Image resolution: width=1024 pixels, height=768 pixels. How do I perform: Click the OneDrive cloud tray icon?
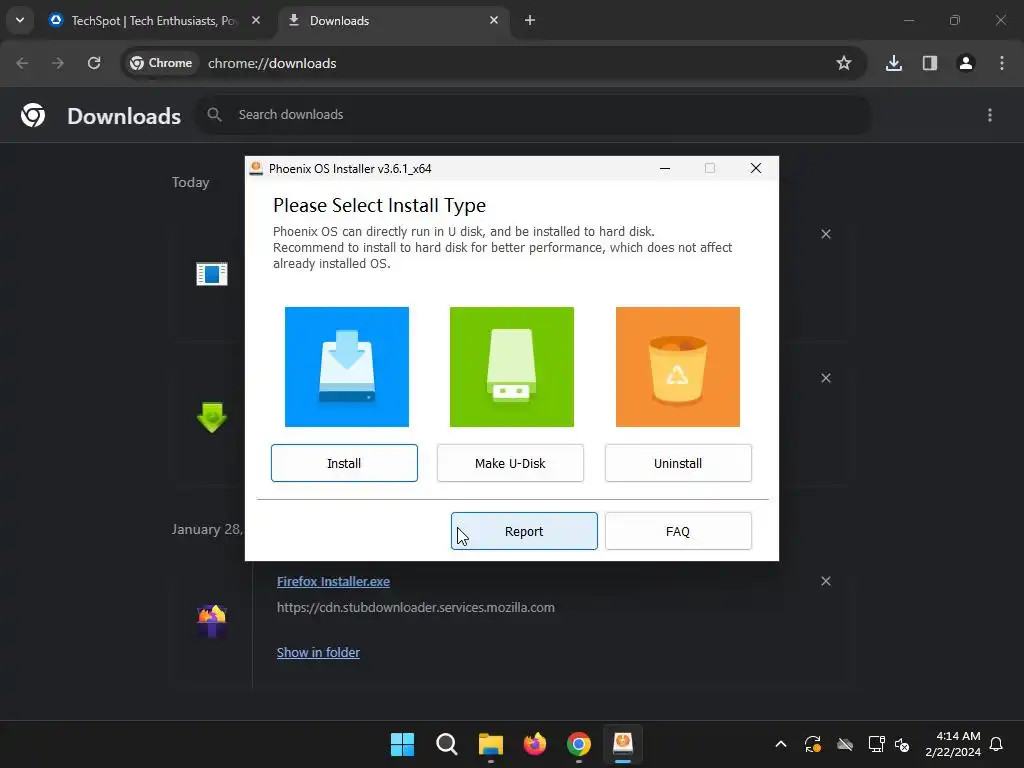tap(845, 744)
